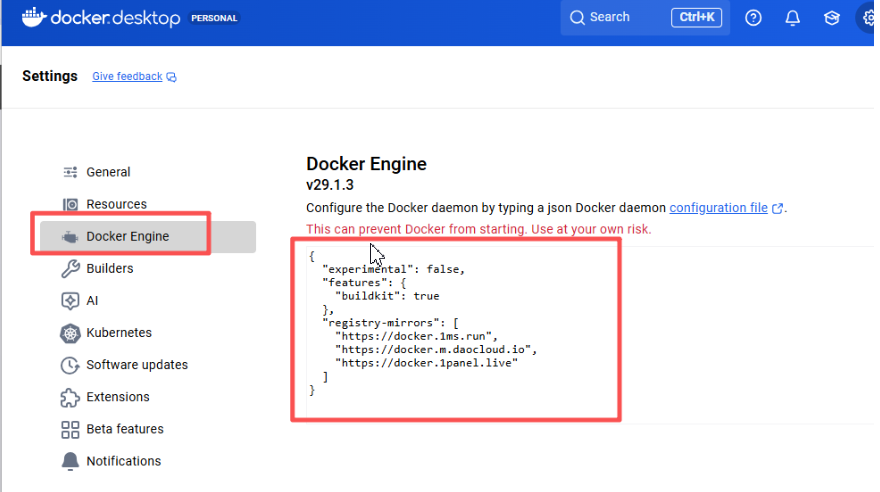Click the Extensions puzzle icon
880x492 pixels.
[70, 397]
